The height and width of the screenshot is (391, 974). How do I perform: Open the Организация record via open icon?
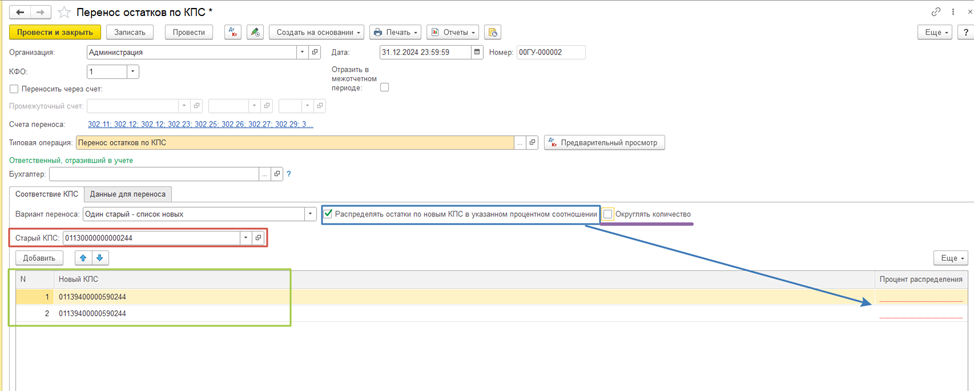pyautogui.click(x=314, y=53)
